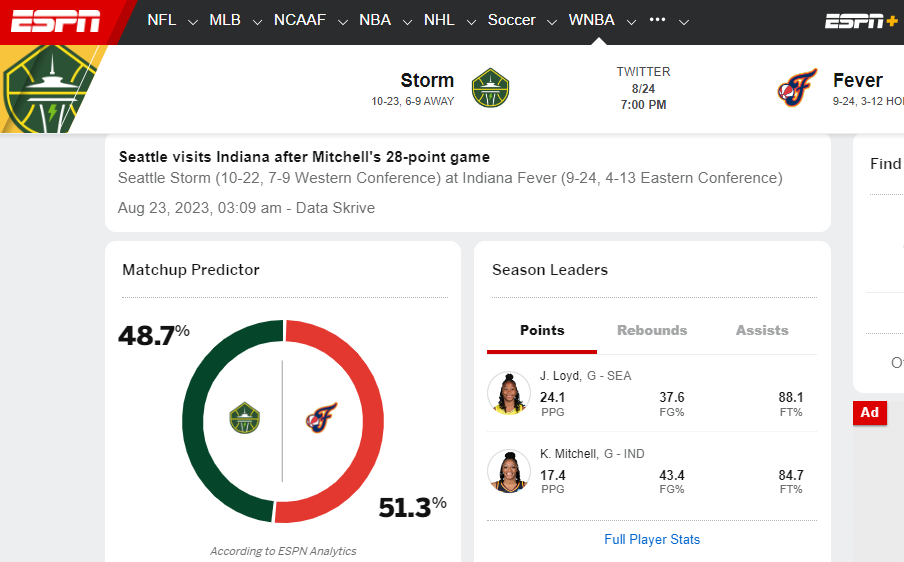904x562 pixels.
Task: Click the Storm team name link
Action: click(x=427, y=80)
